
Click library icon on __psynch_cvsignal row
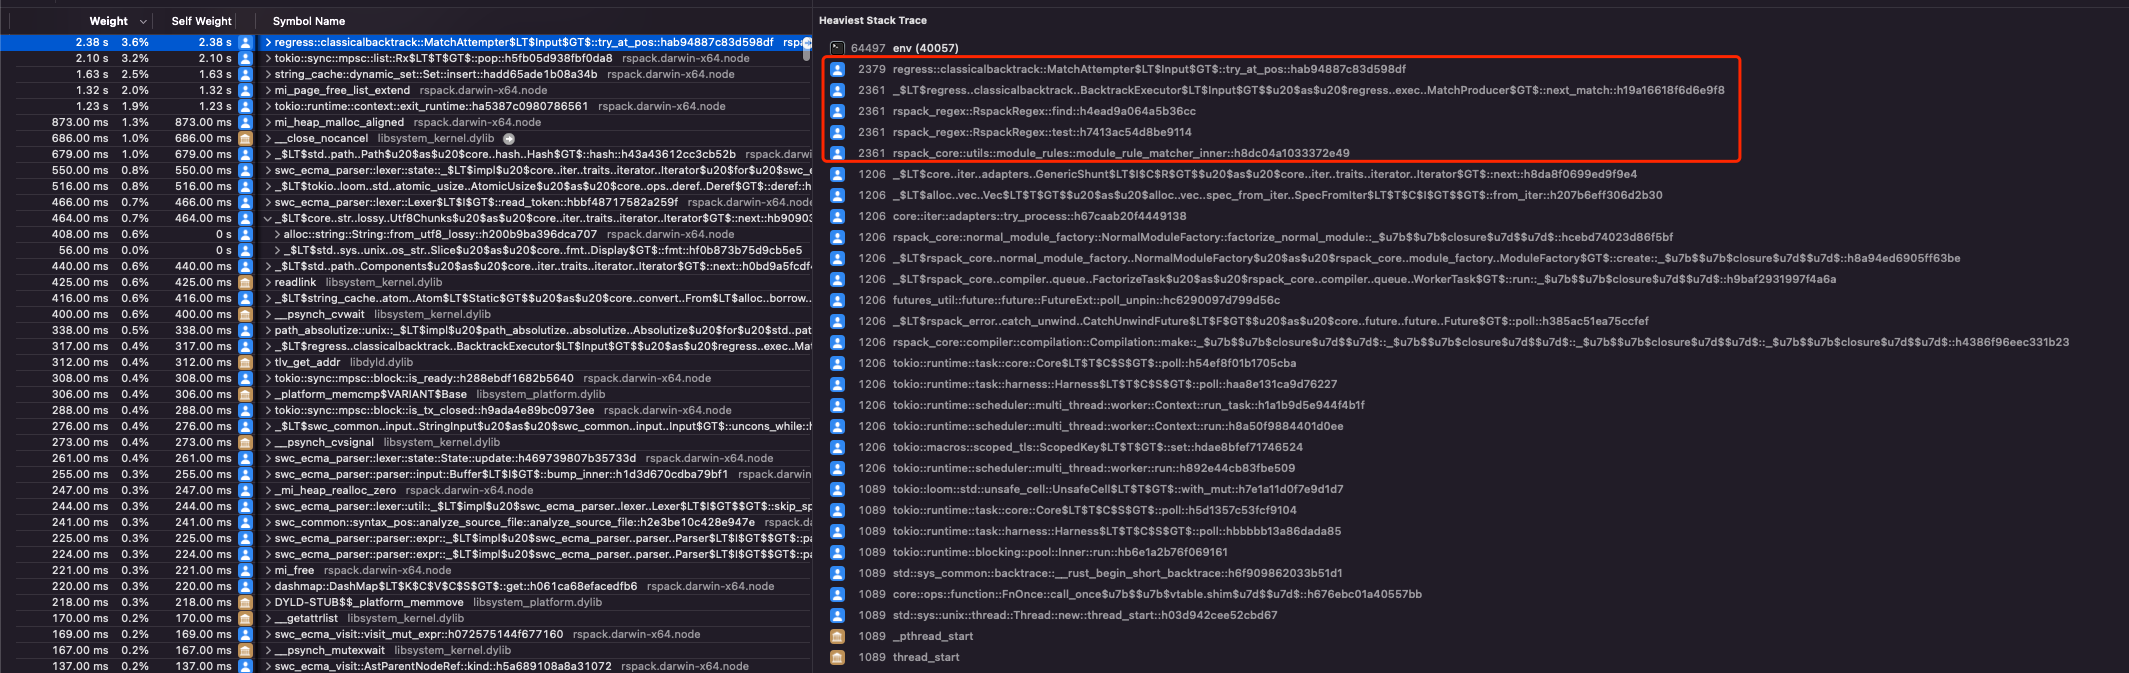coord(245,442)
